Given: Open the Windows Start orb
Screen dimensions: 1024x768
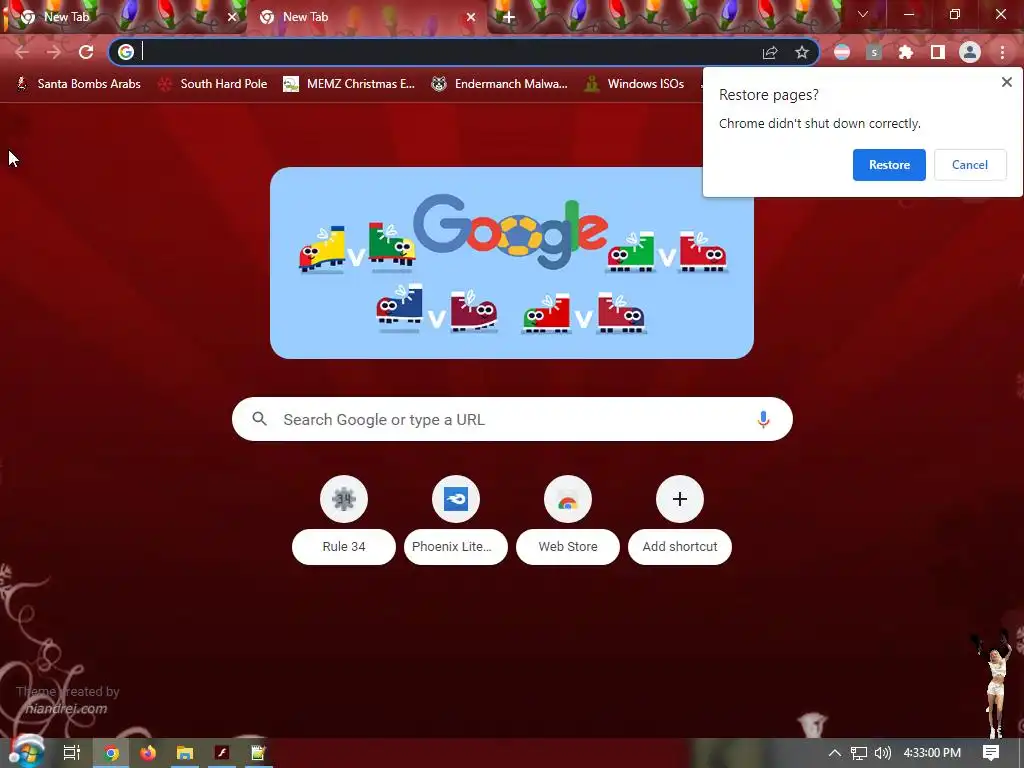Looking at the screenshot, I should (25, 752).
